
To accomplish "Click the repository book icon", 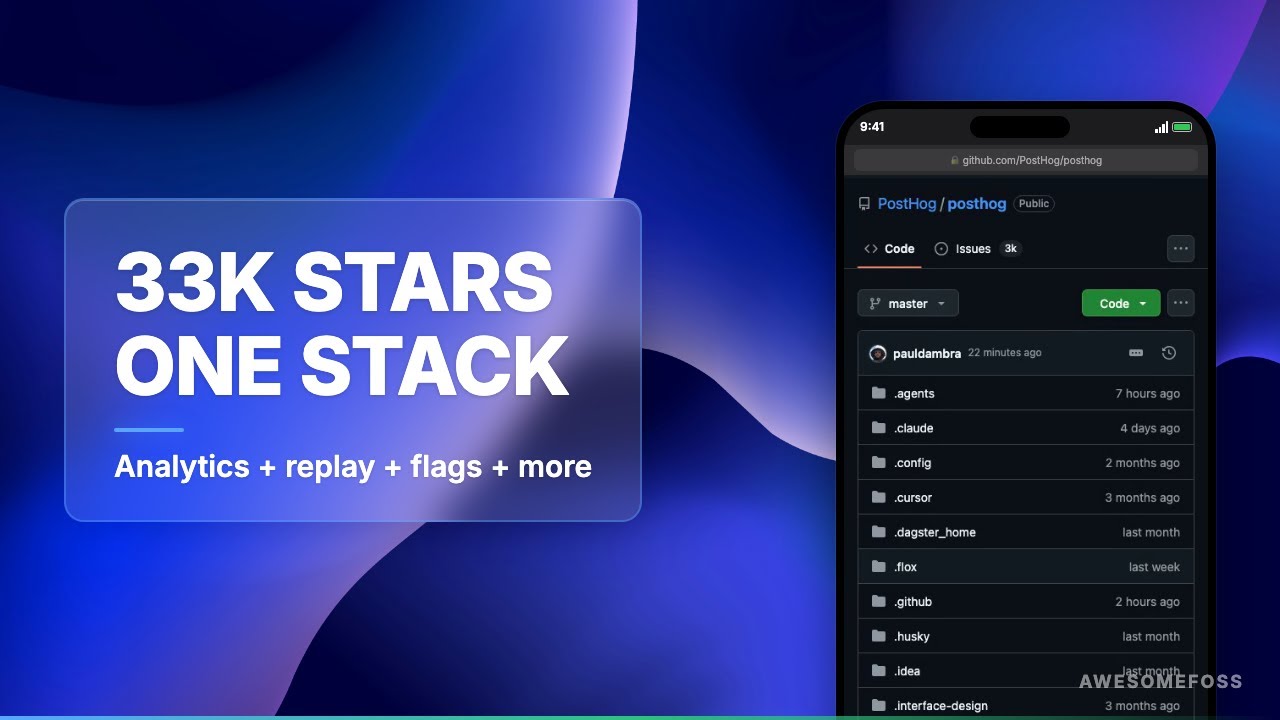I will coord(865,204).
